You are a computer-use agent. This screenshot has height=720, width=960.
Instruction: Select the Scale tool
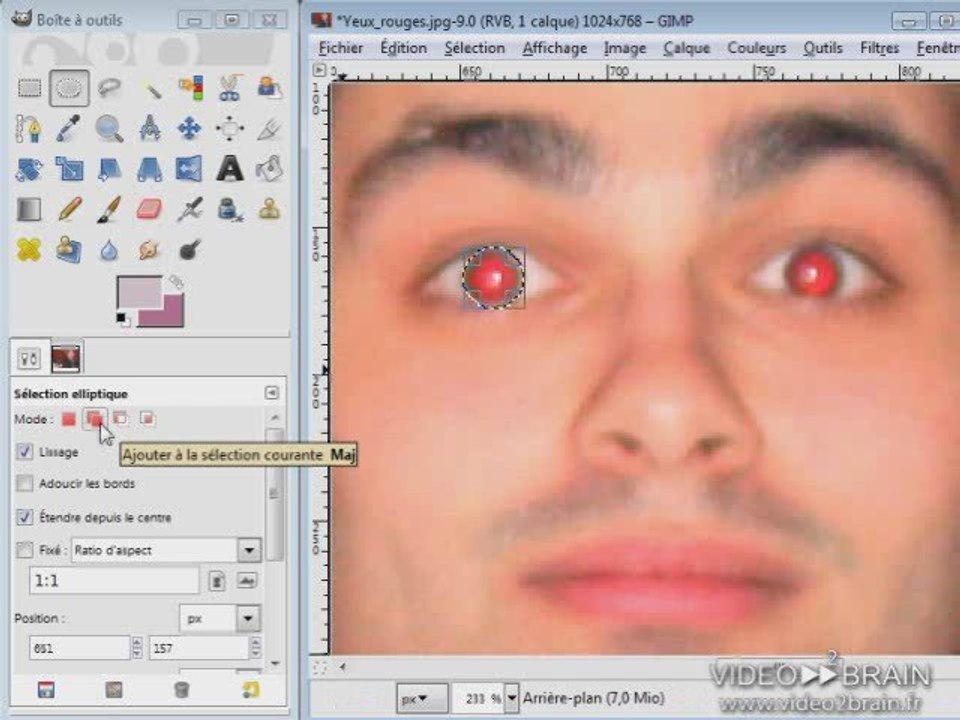point(69,169)
